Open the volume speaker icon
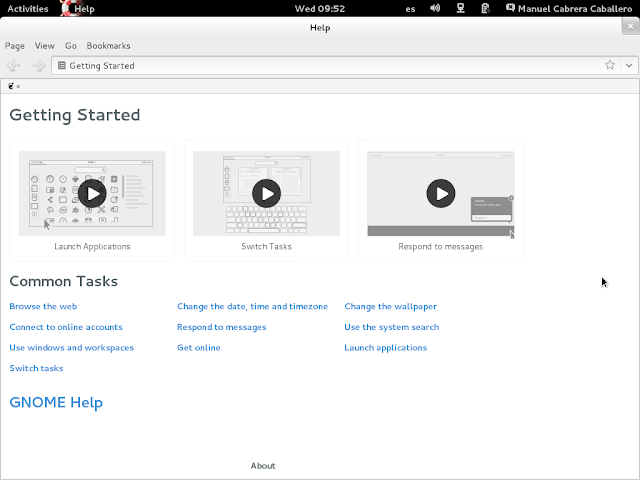Image resolution: width=640 pixels, height=480 pixels. click(435, 8)
